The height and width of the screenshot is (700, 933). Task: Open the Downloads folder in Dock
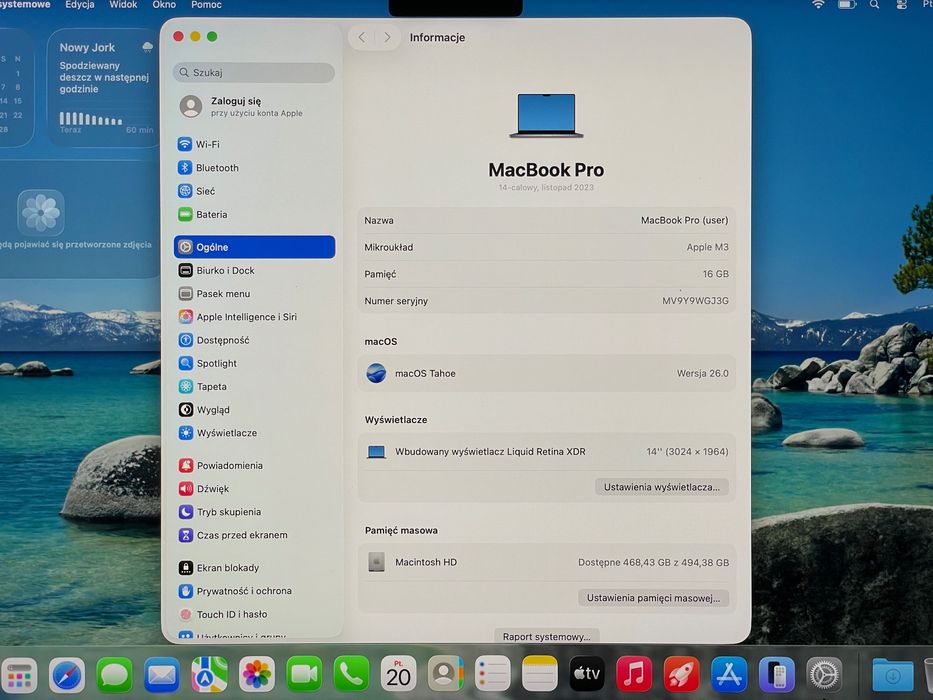click(x=893, y=676)
